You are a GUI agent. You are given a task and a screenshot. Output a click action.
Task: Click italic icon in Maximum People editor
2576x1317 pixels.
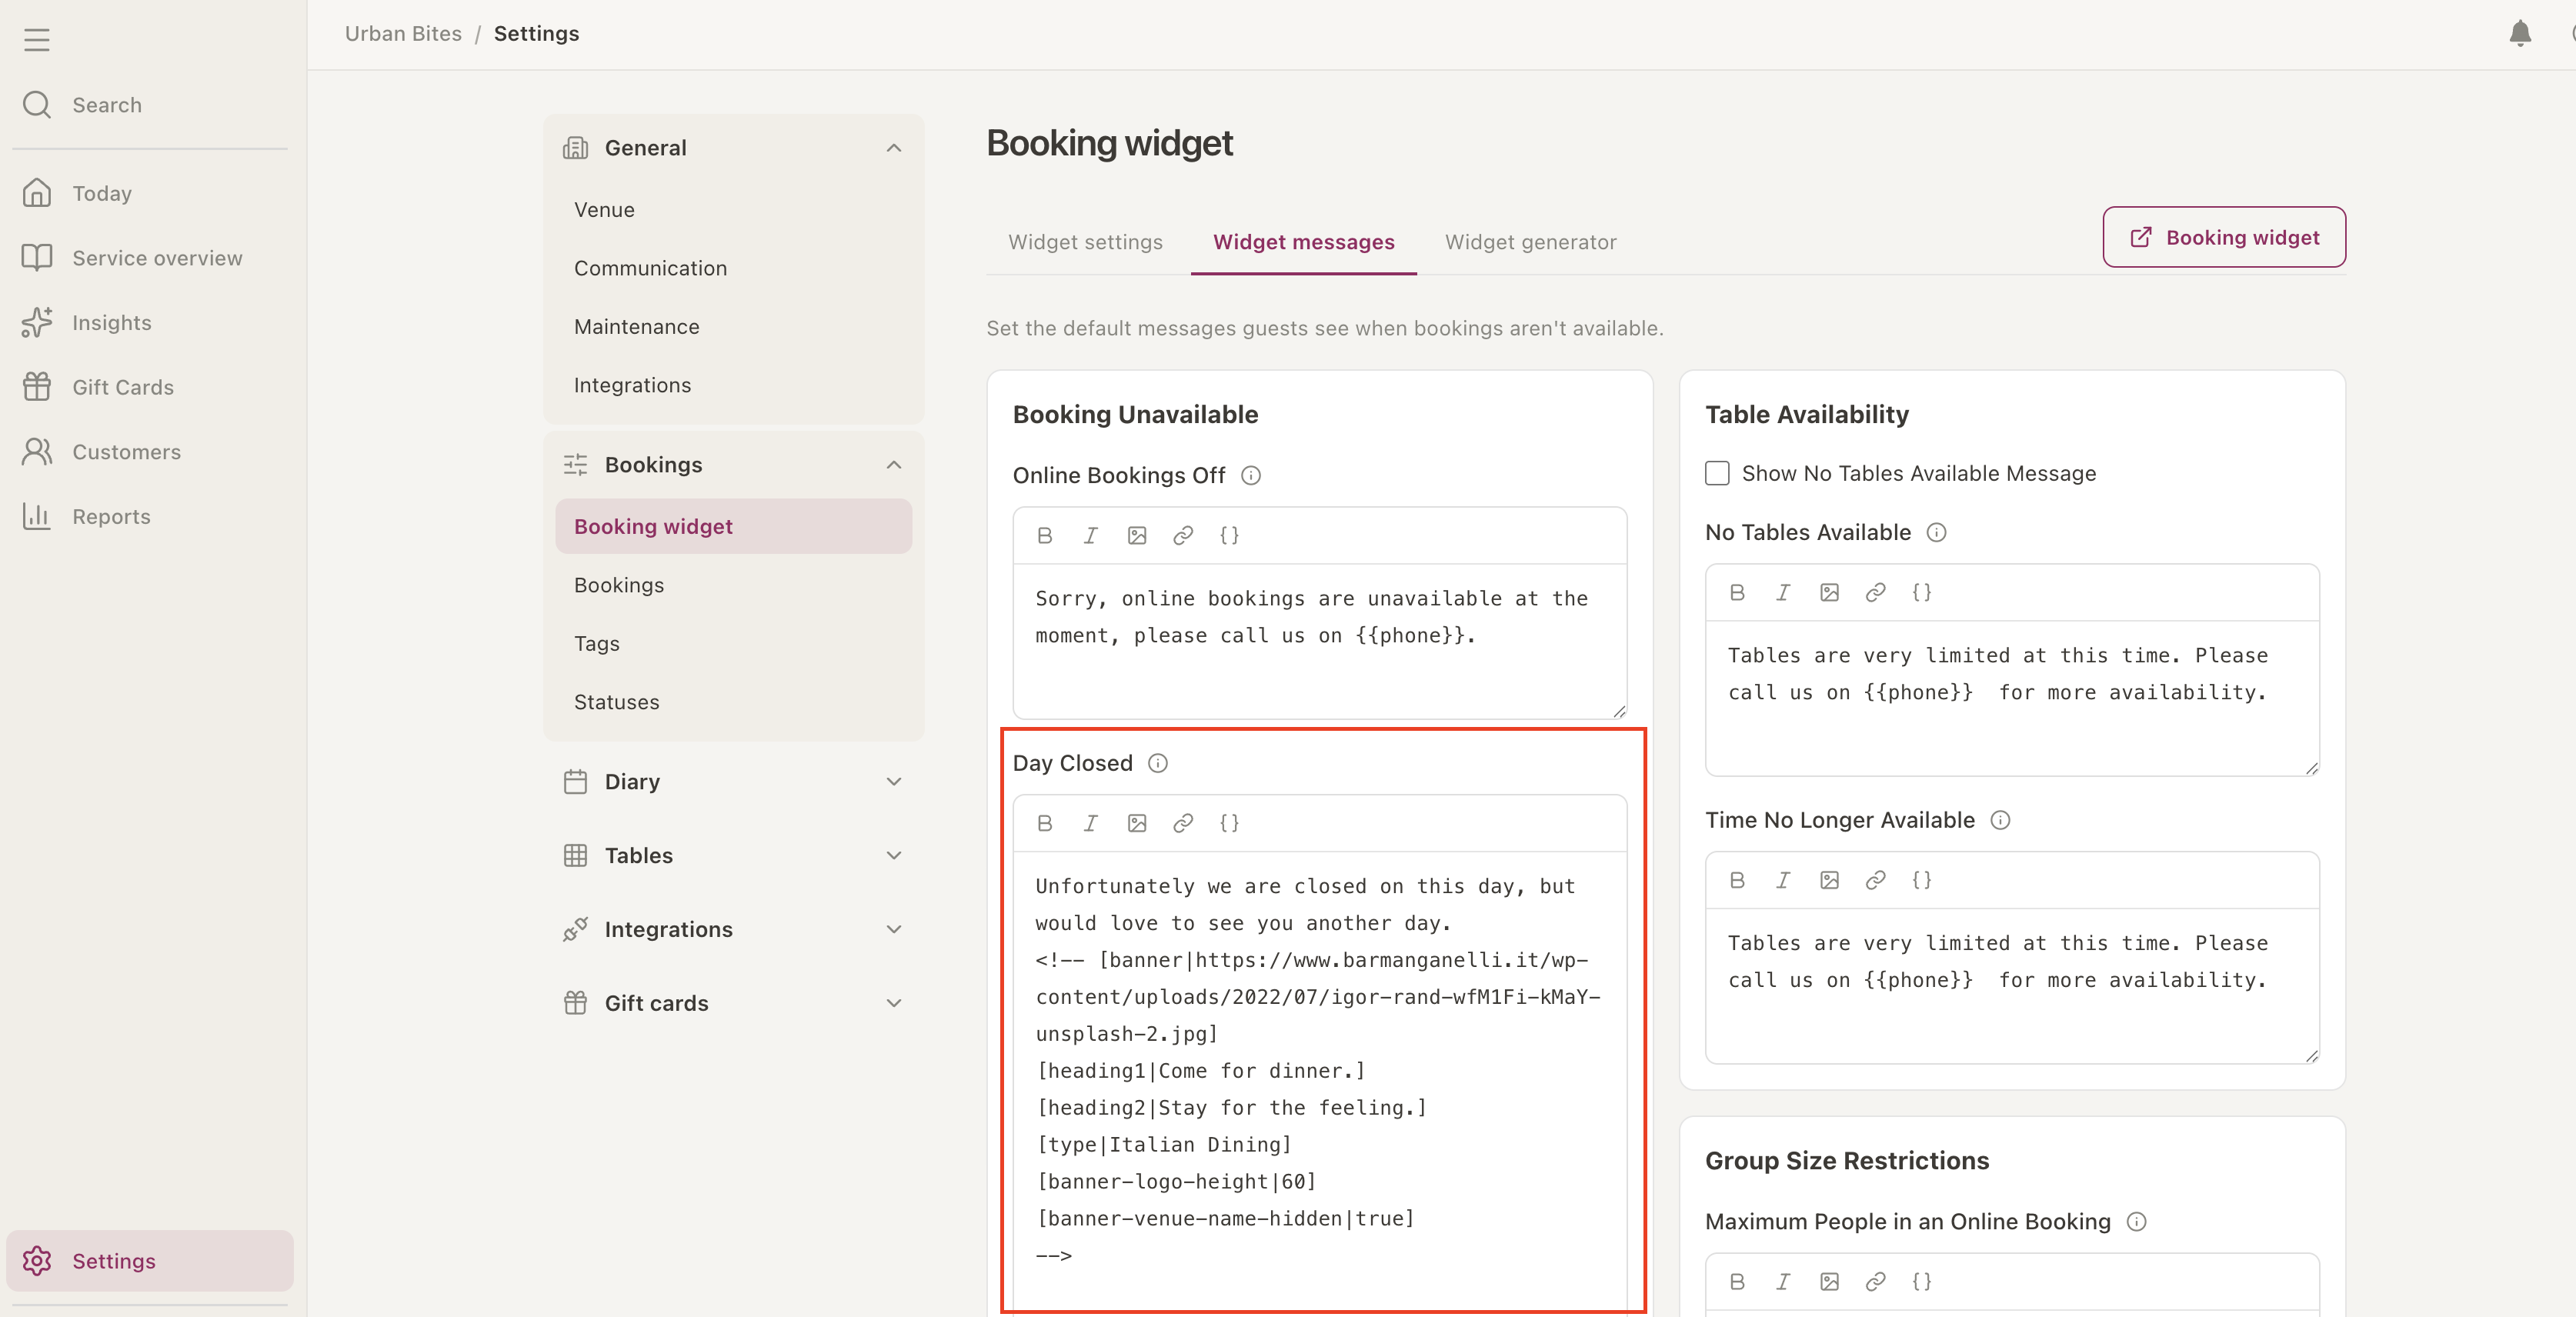tap(1783, 1282)
